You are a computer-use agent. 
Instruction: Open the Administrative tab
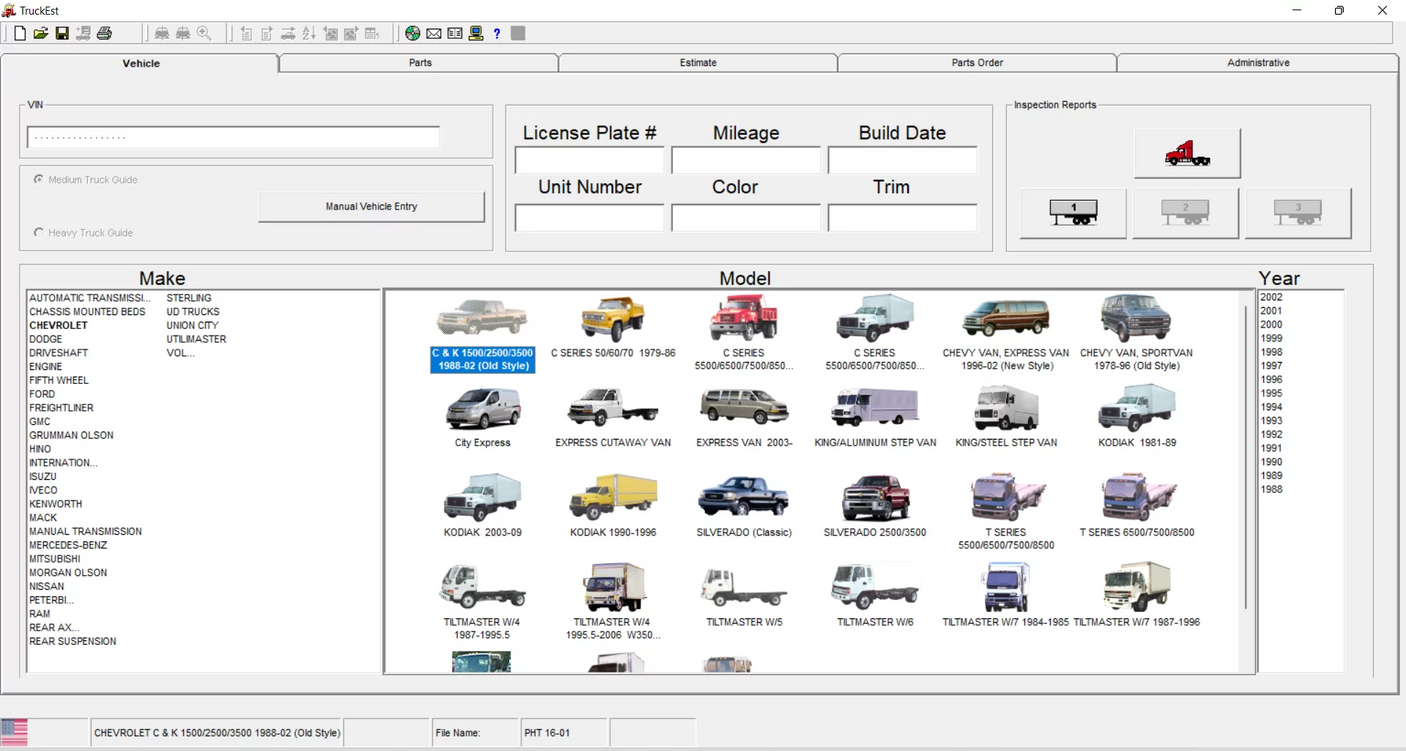point(1257,62)
